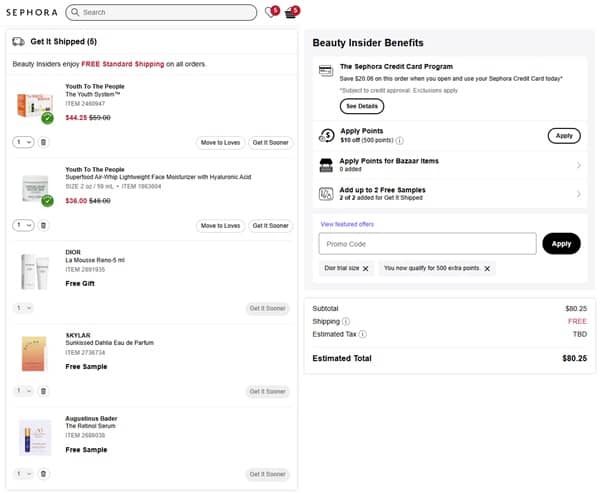Focus the Search input box

[161, 12]
